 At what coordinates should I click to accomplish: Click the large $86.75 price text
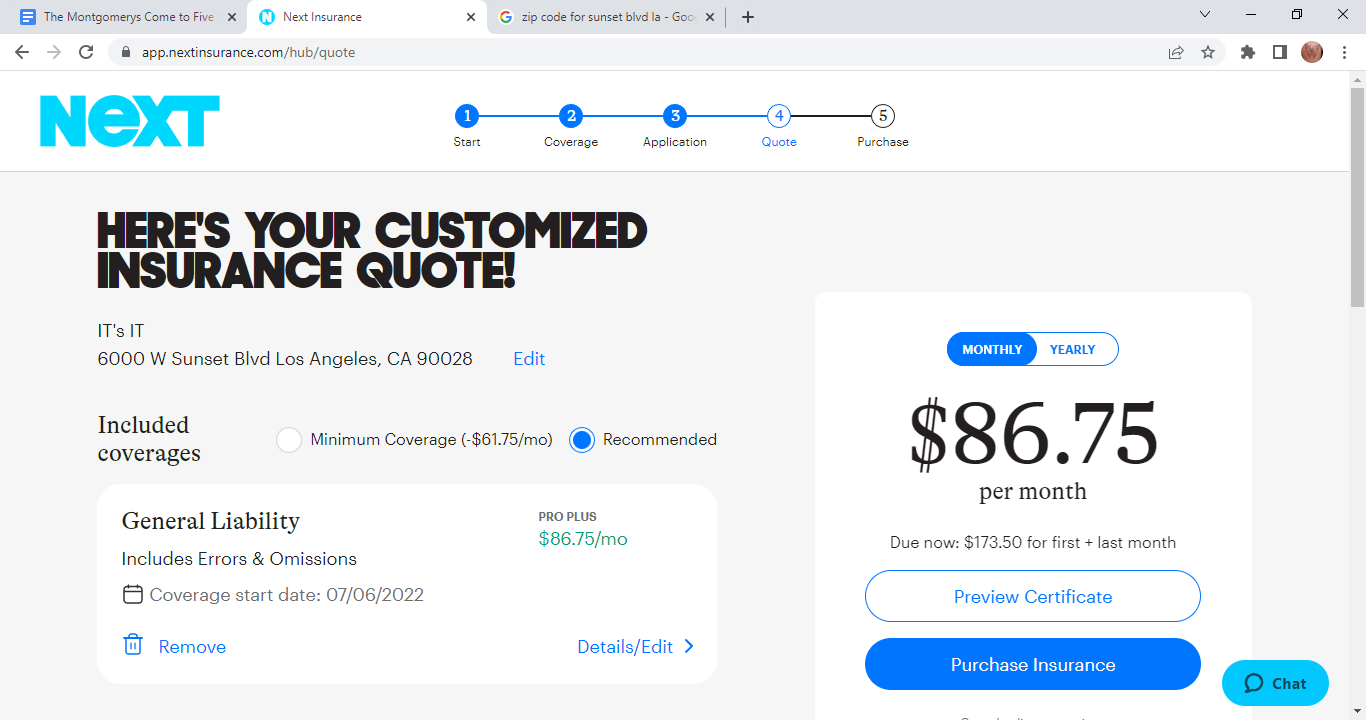(1033, 435)
